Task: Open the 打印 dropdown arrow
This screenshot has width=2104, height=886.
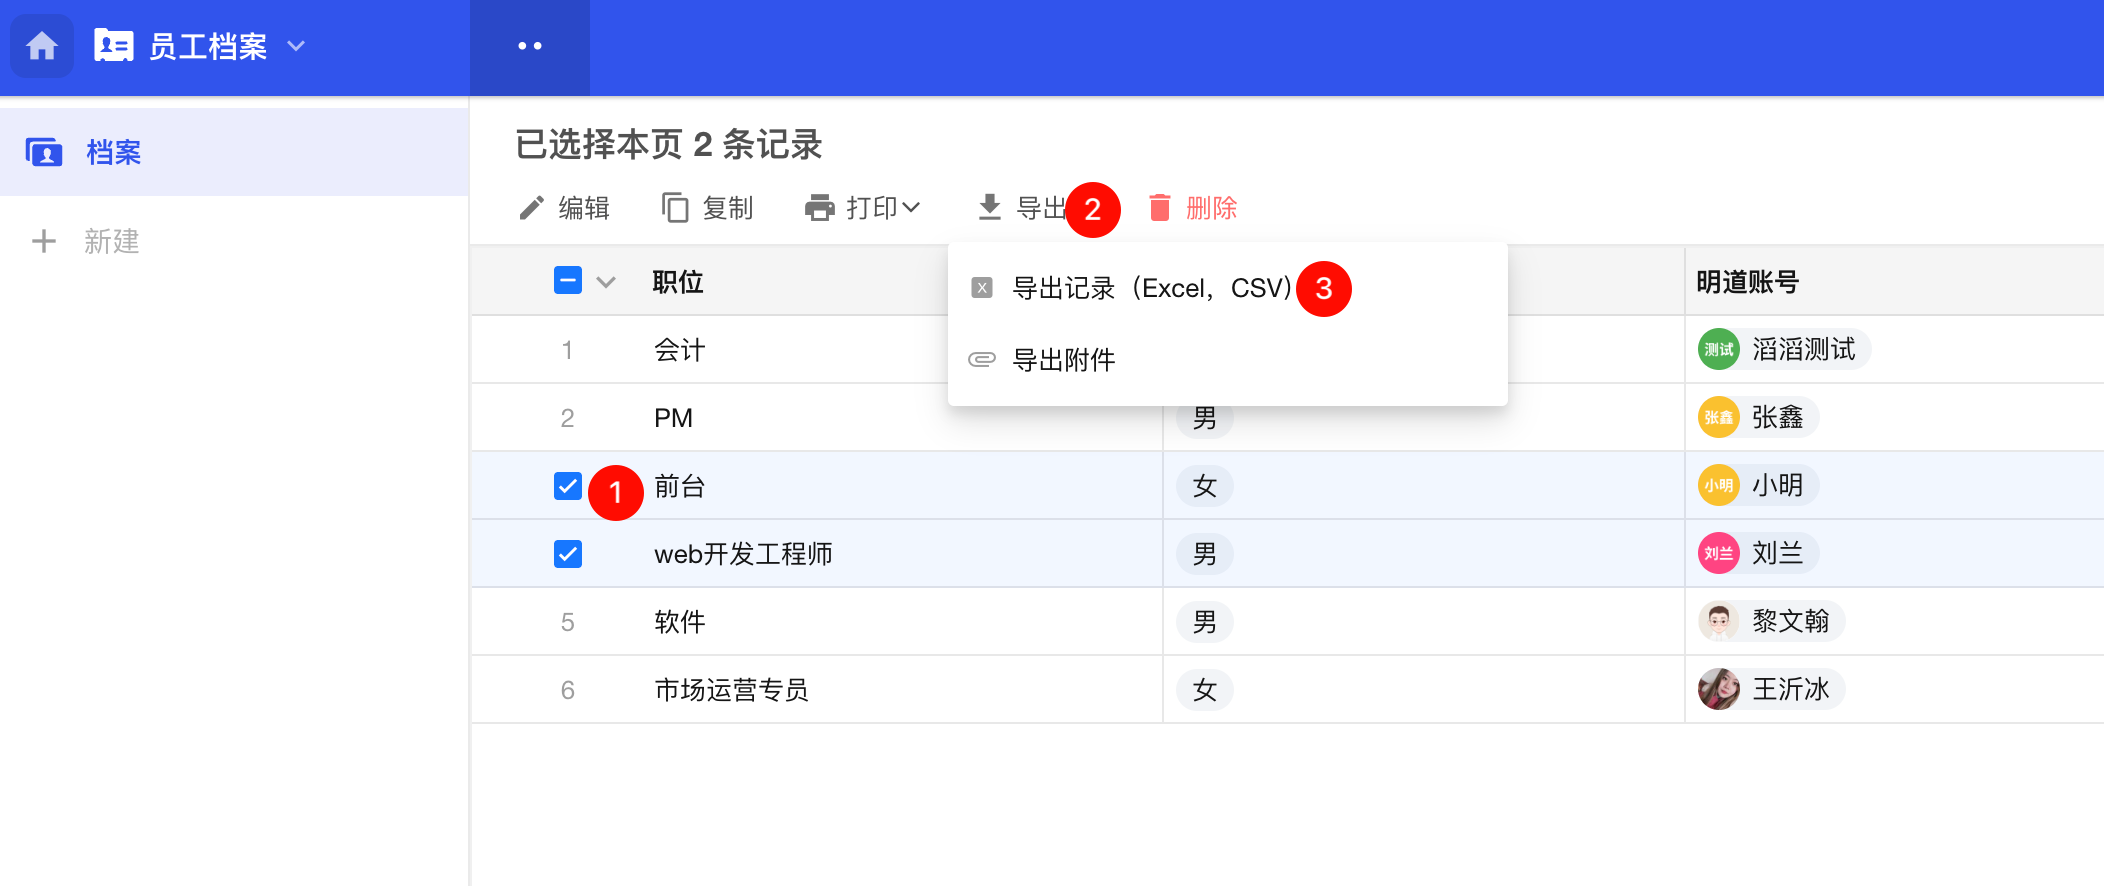Action: 911,208
